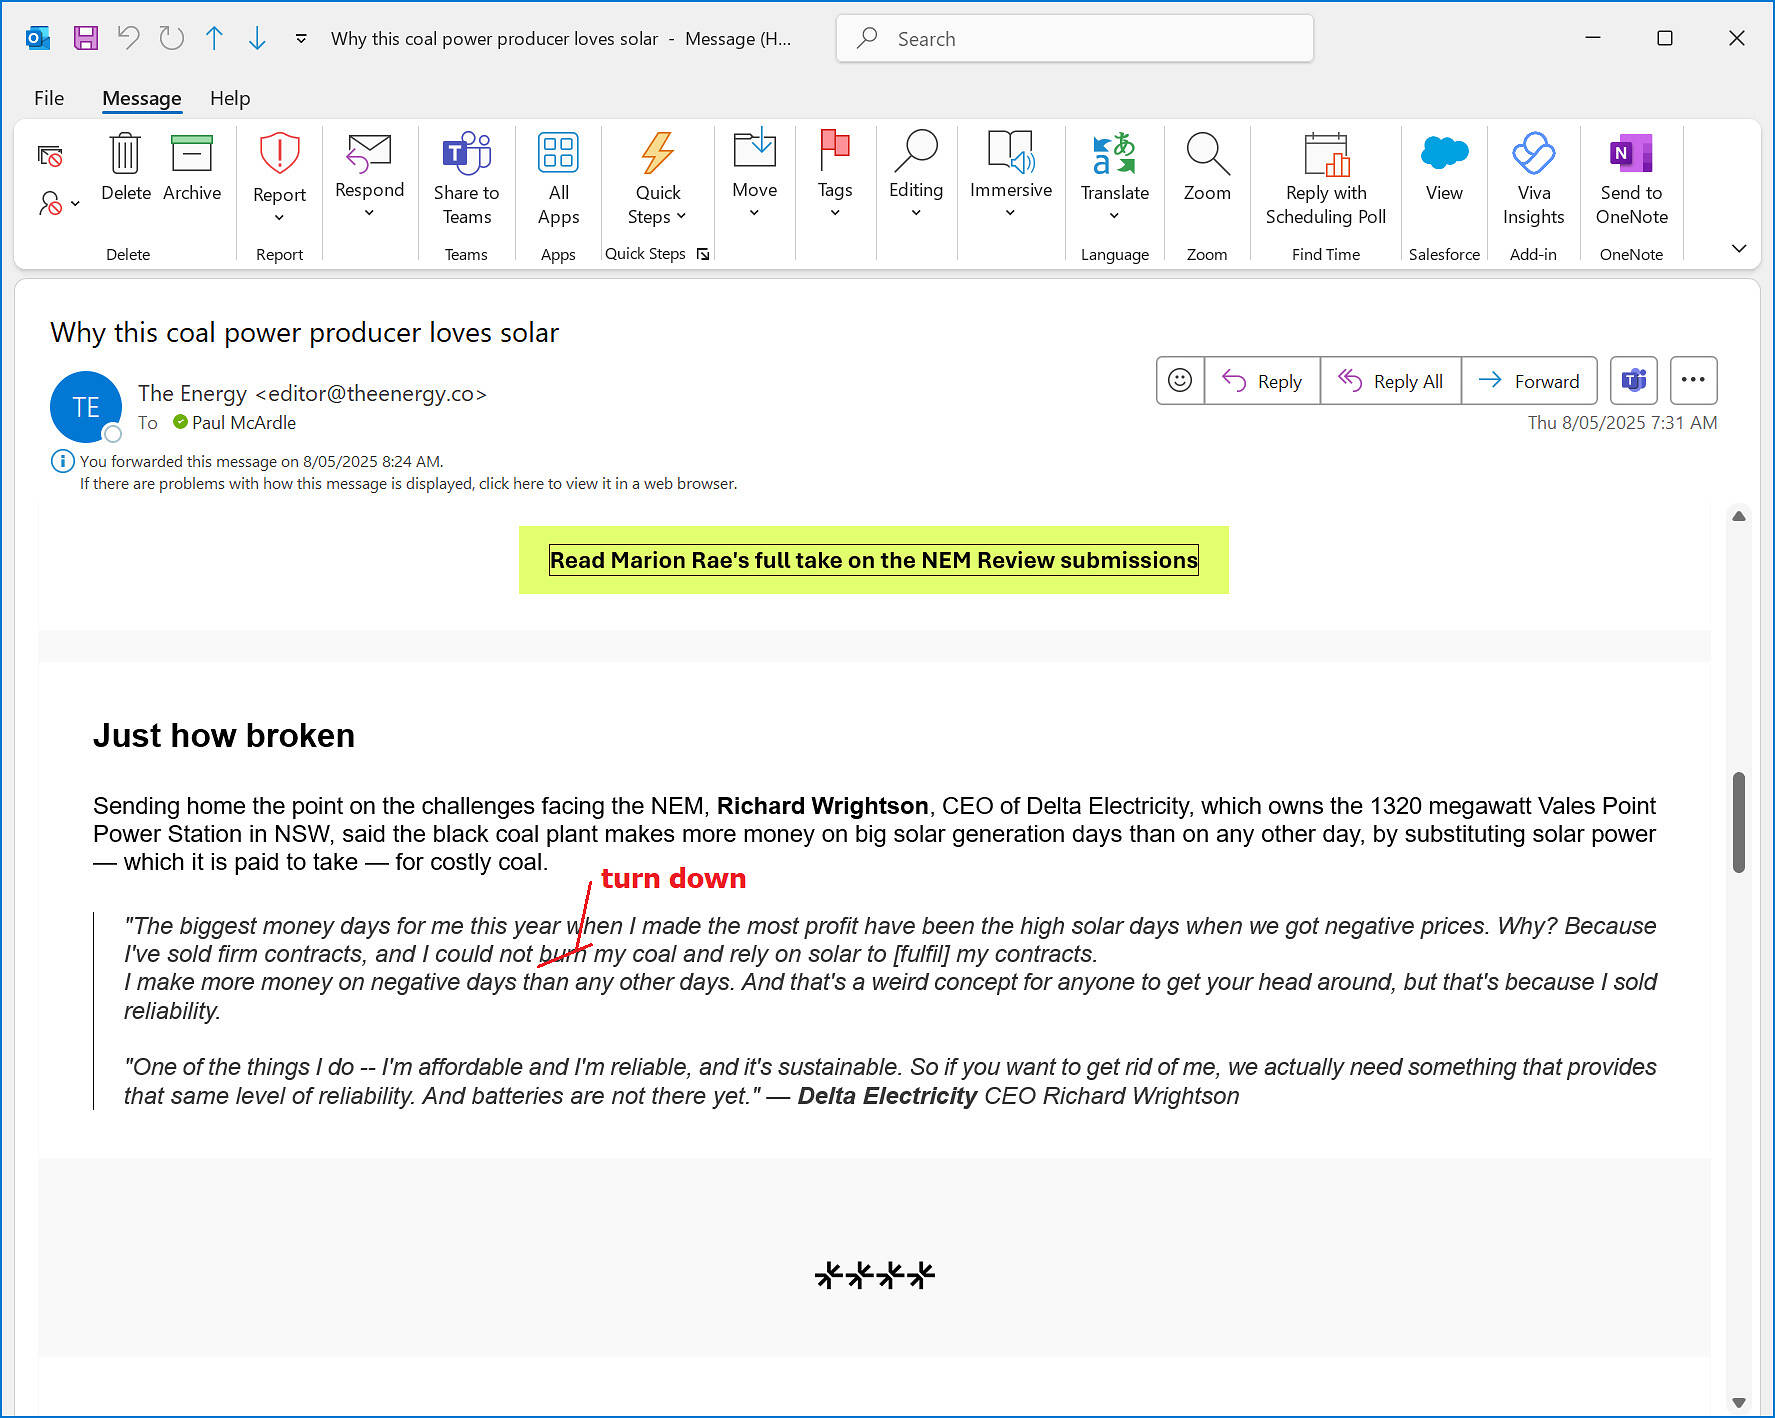Click Share to Teams icon

(466, 179)
